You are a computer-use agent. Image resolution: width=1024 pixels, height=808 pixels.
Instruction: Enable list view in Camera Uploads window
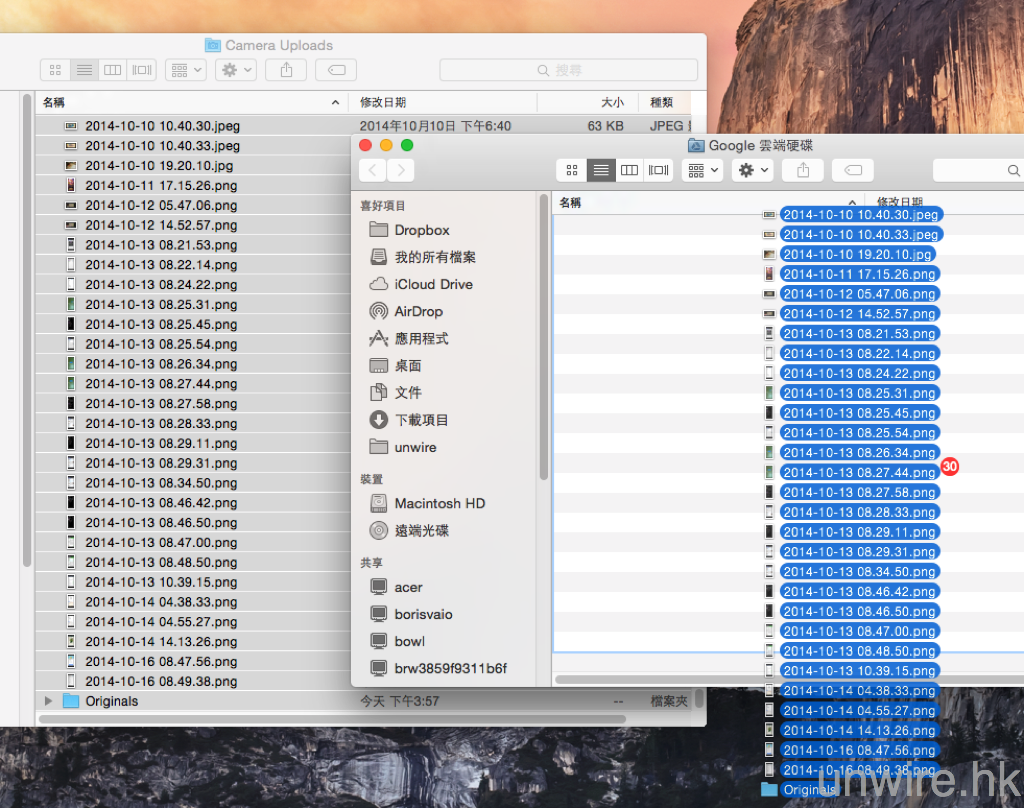click(84, 70)
